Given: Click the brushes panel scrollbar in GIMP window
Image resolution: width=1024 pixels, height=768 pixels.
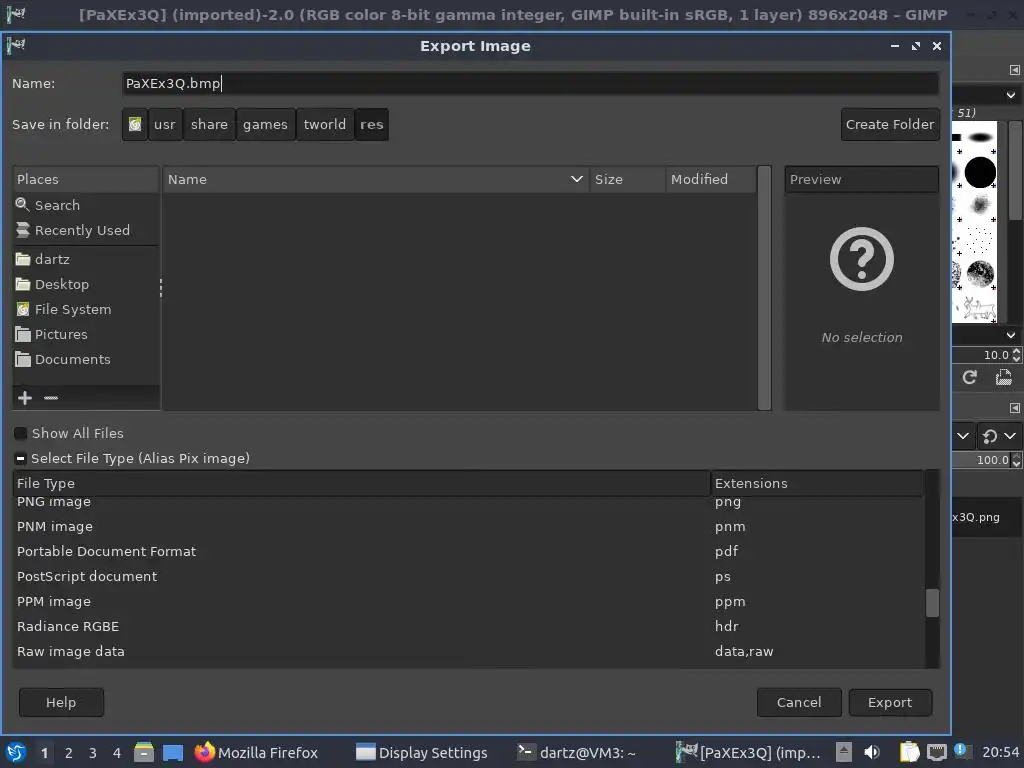Looking at the screenshot, I should pyautogui.click(x=1016, y=170).
